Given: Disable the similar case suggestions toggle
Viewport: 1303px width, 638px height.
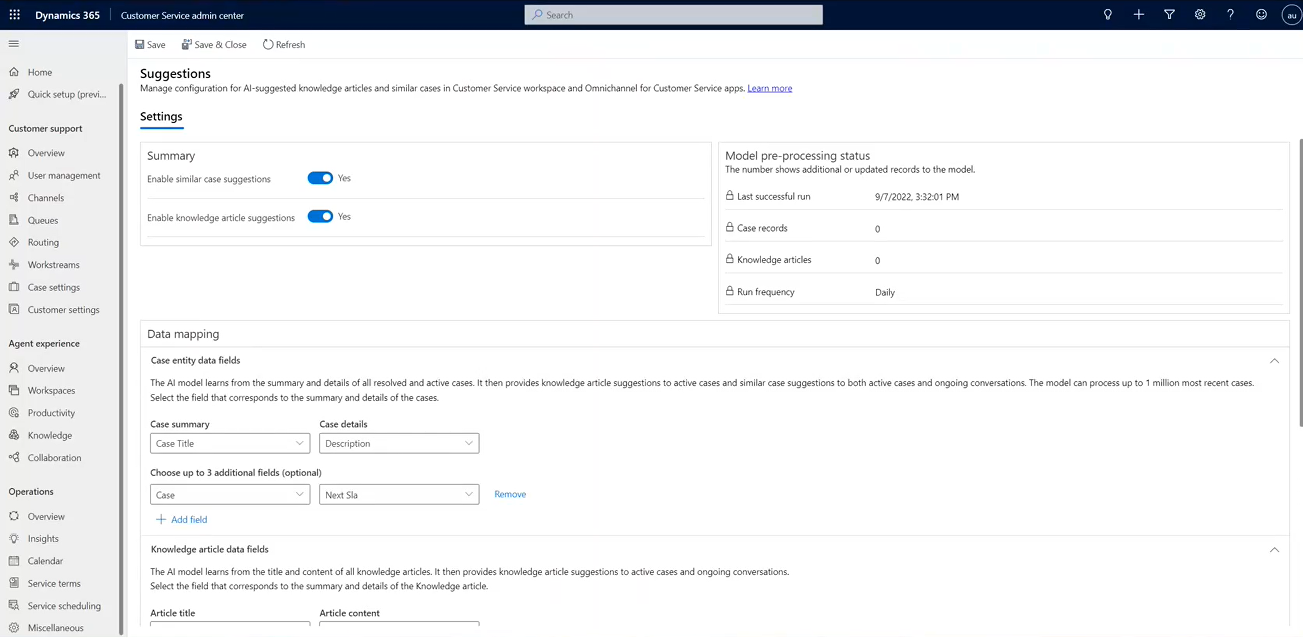Looking at the screenshot, I should click(x=319, y=177).
